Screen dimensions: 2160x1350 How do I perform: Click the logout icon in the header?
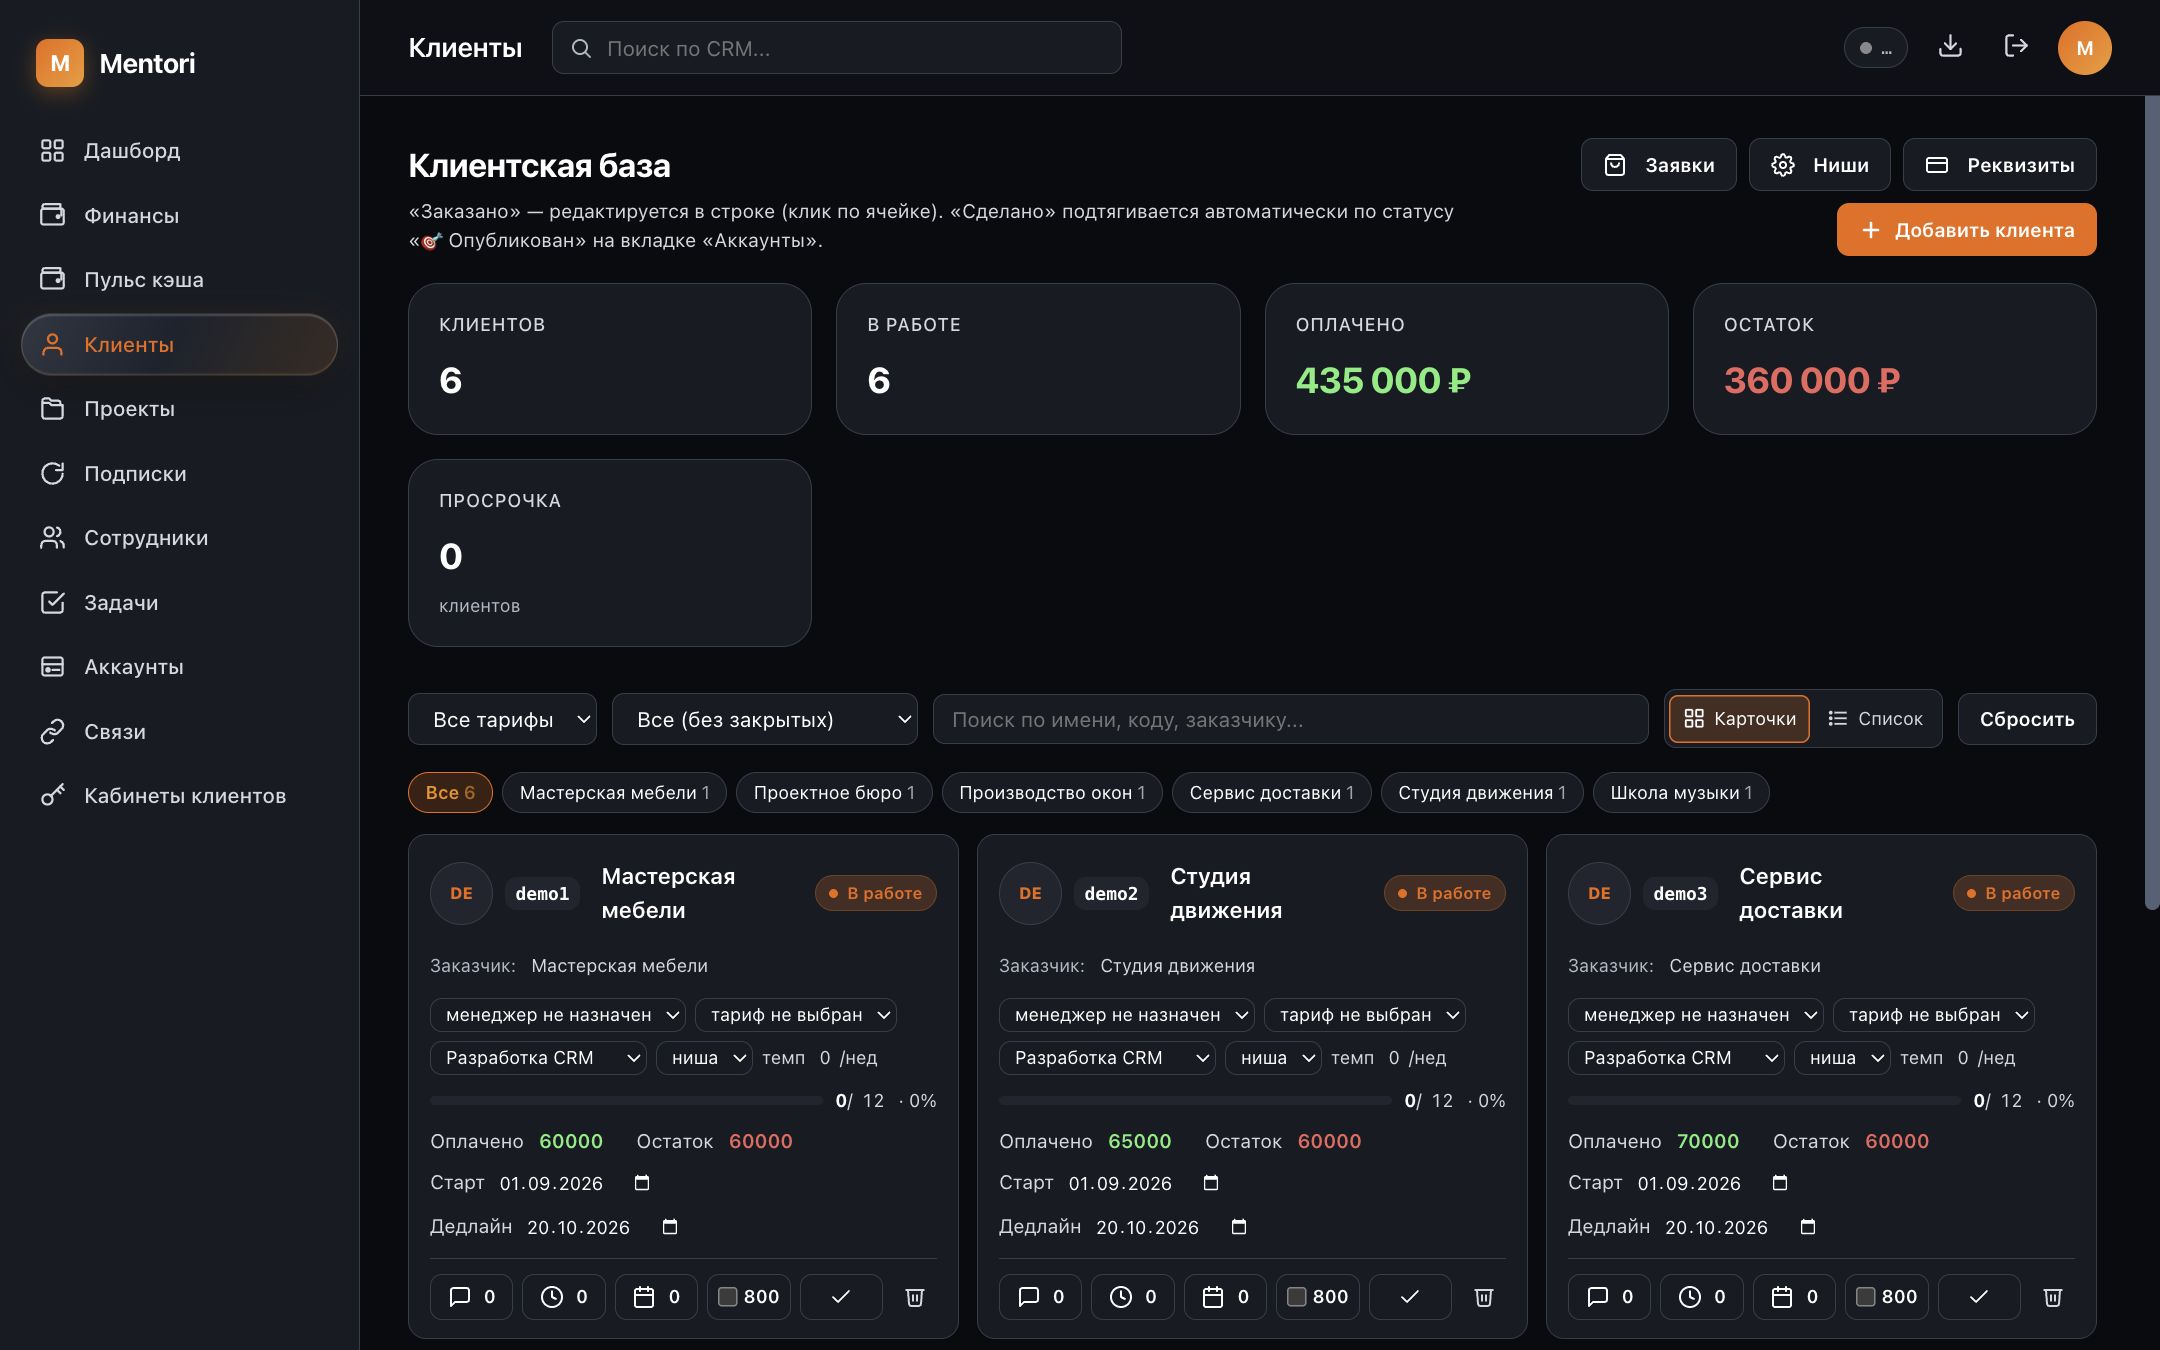tap(2016, 47)
